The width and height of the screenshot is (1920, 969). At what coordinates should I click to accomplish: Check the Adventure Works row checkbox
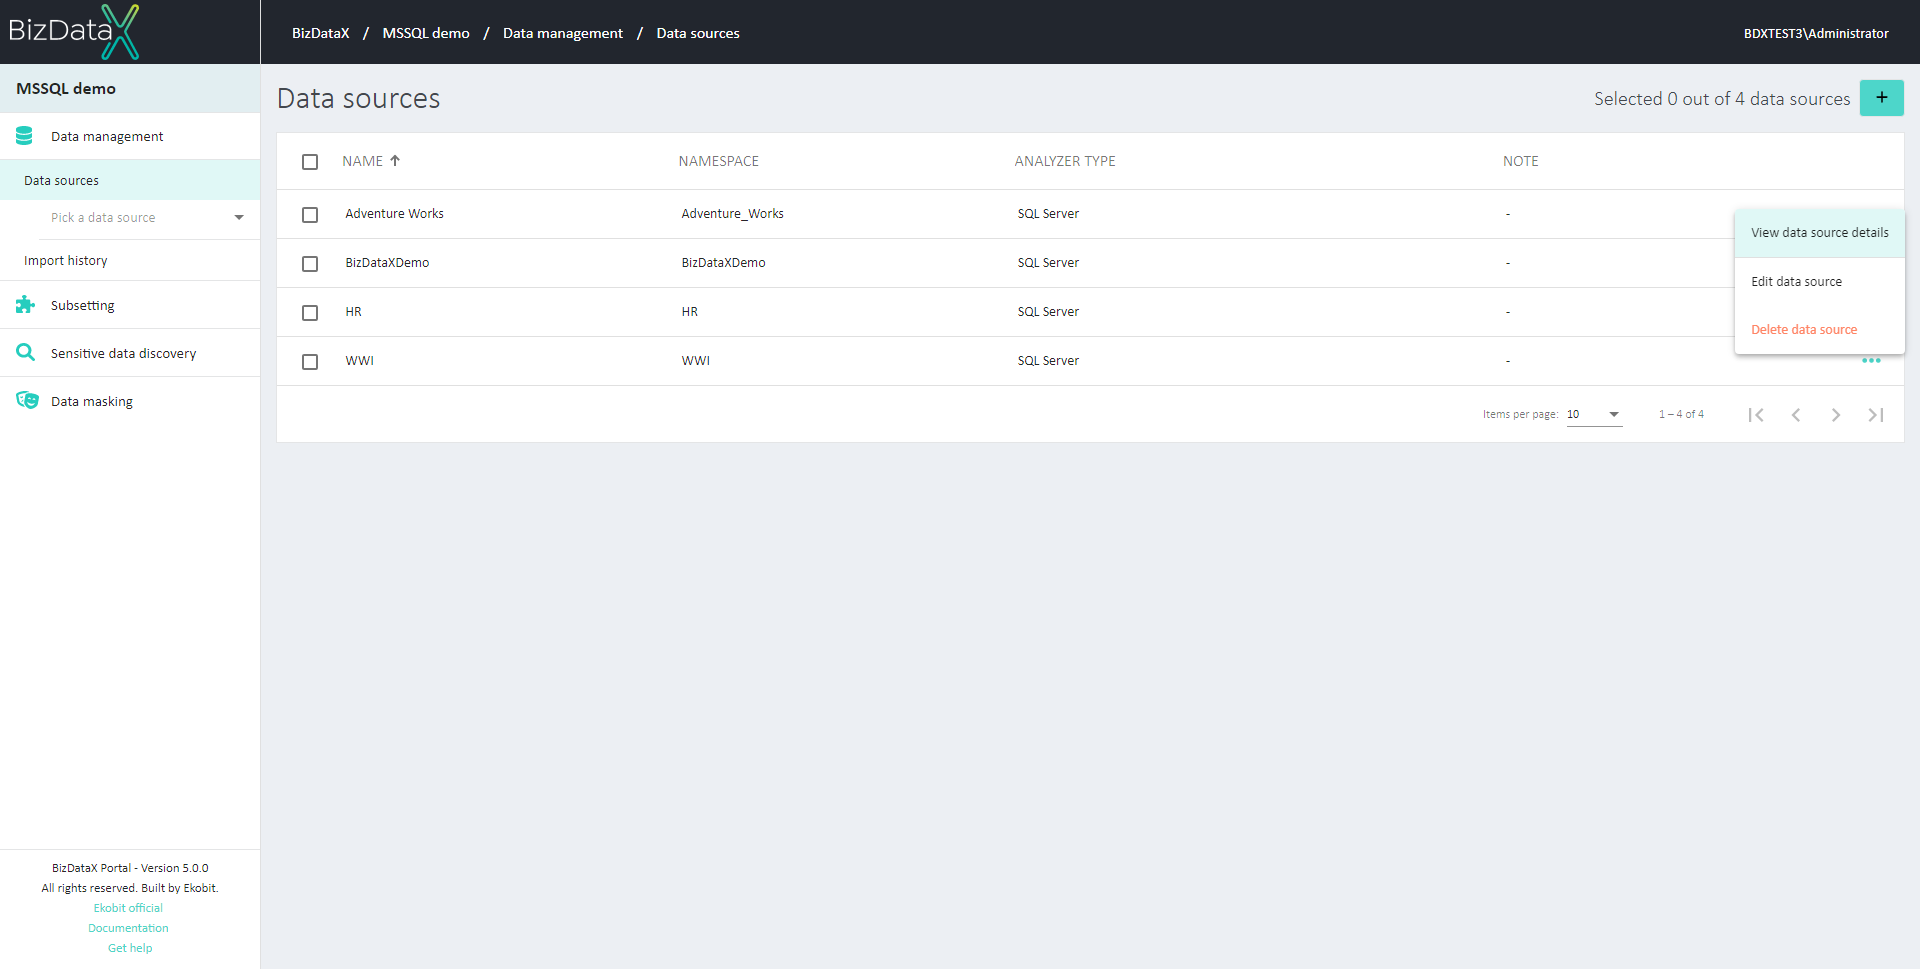310,215
